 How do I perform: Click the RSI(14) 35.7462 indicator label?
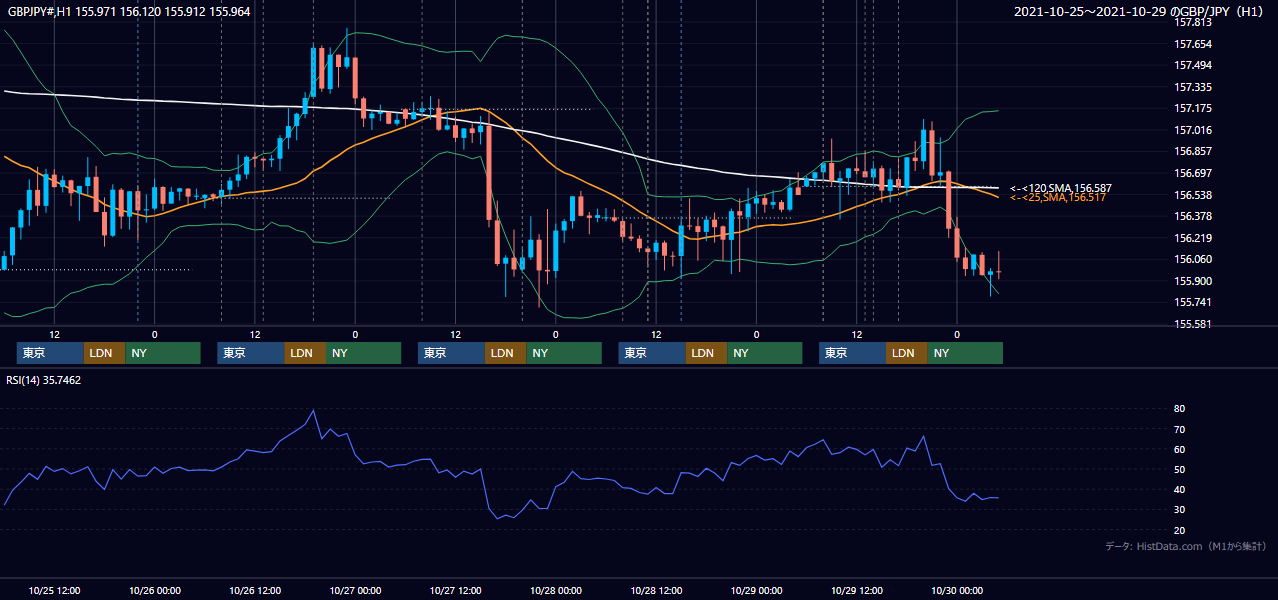pos(44,380)
